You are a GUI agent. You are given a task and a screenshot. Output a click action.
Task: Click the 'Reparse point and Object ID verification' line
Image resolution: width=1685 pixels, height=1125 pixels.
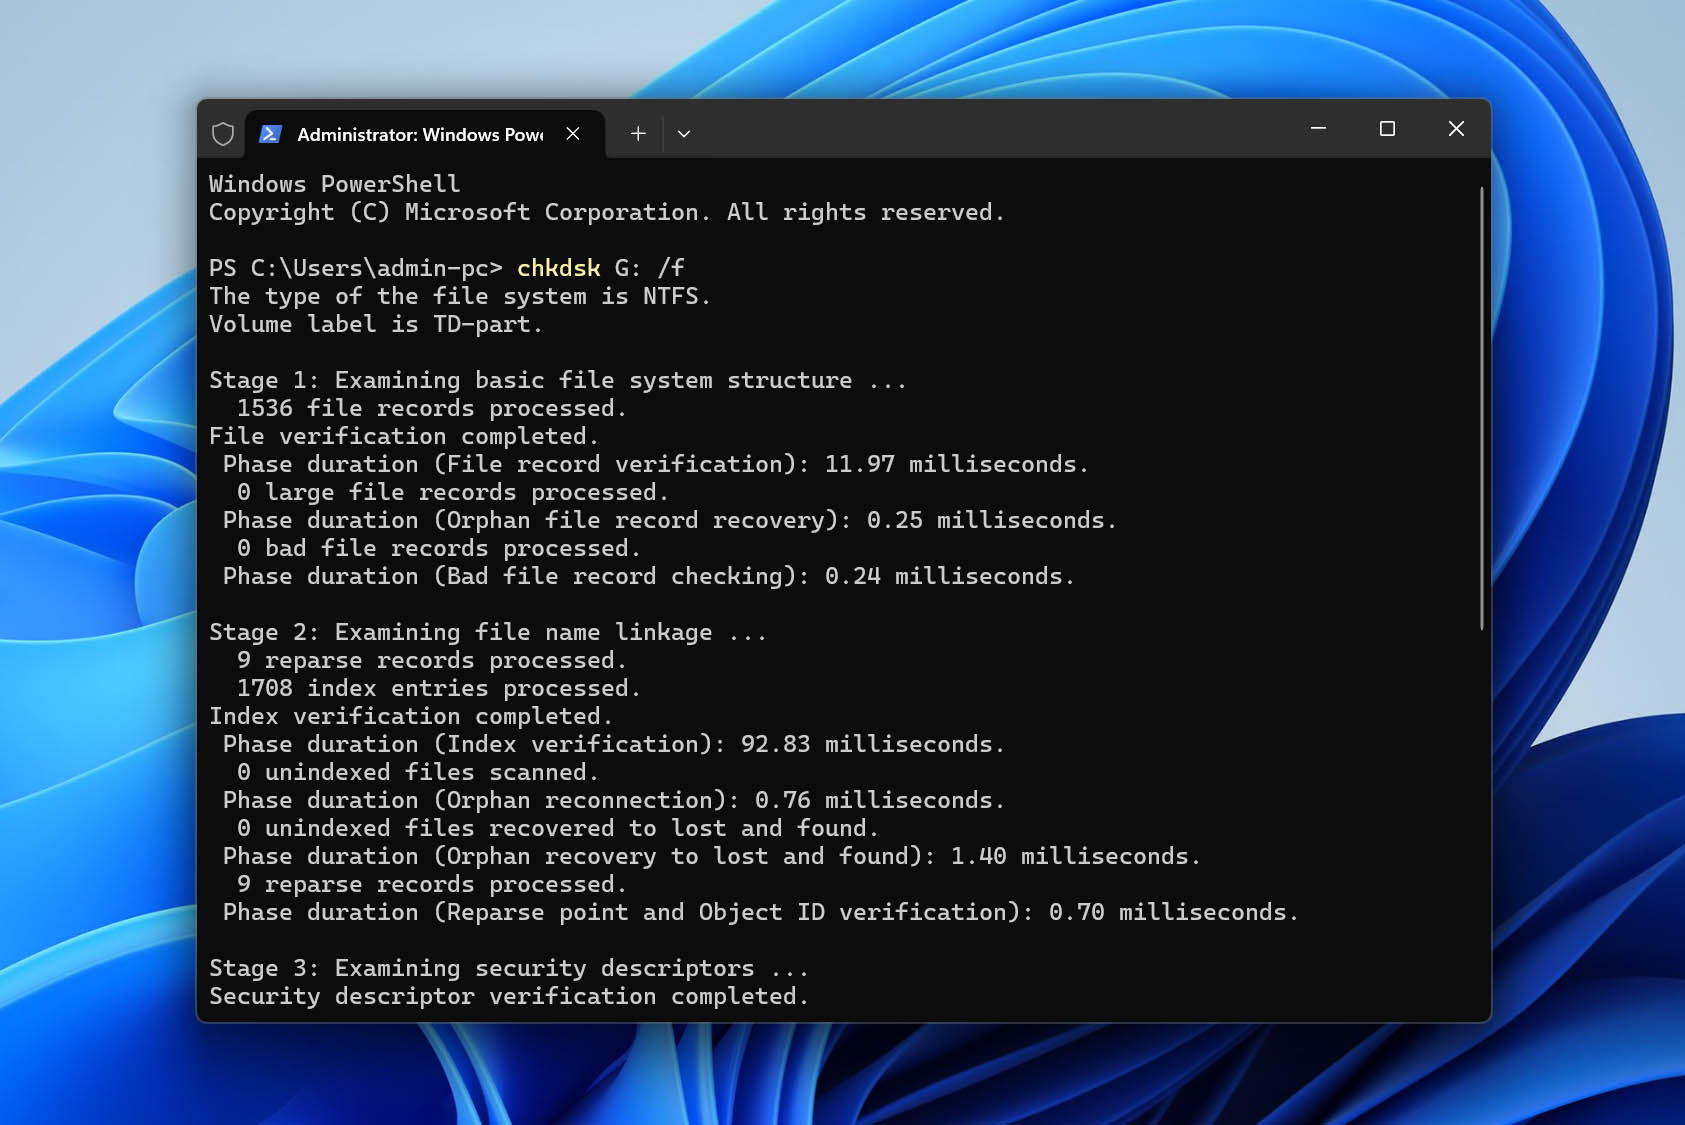(x=760, y=912)
